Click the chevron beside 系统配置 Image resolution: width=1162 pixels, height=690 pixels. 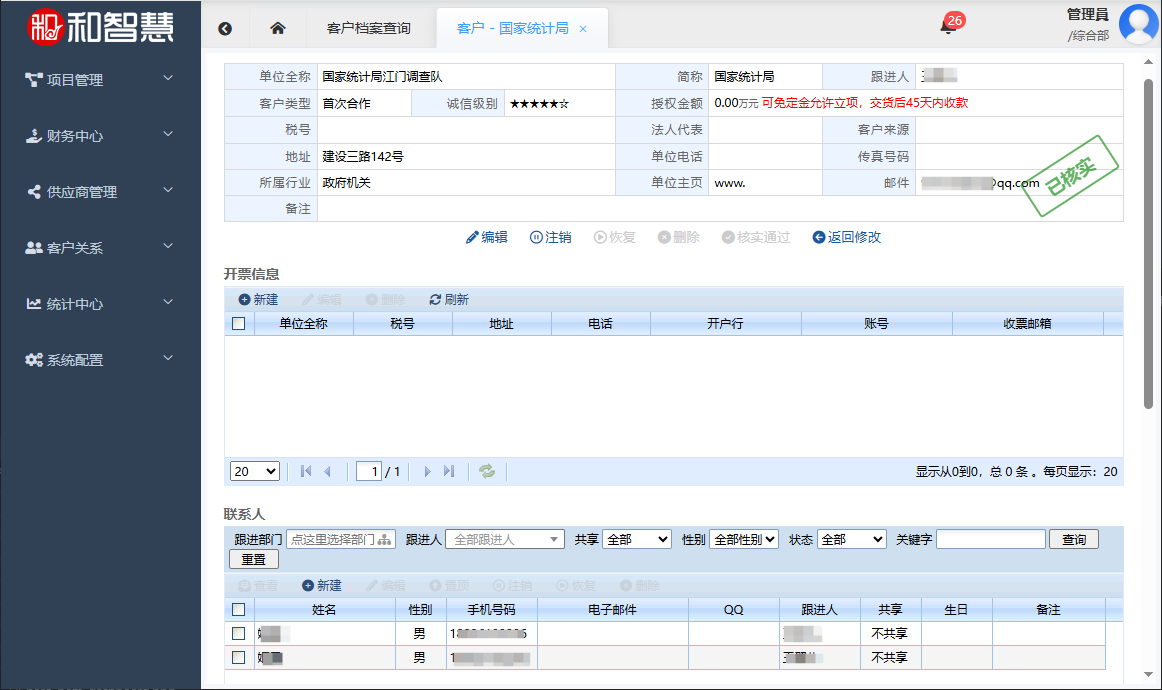(168, 358)
